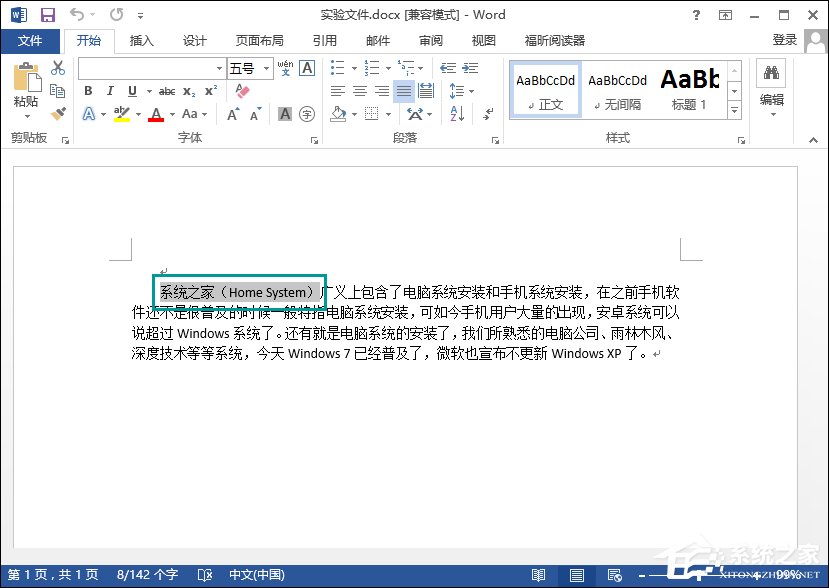Click the Cut scissors icon

(x=58, y=69)
